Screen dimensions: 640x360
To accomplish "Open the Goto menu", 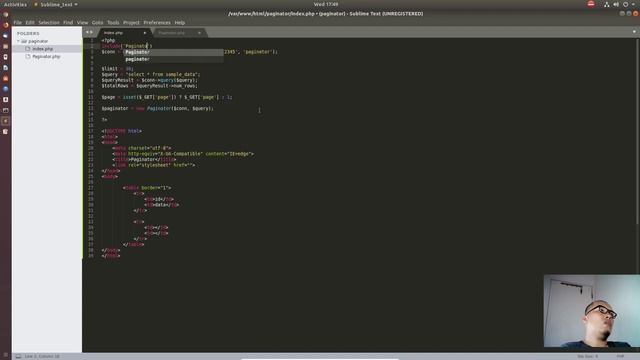I will click(x=97, y=22).
